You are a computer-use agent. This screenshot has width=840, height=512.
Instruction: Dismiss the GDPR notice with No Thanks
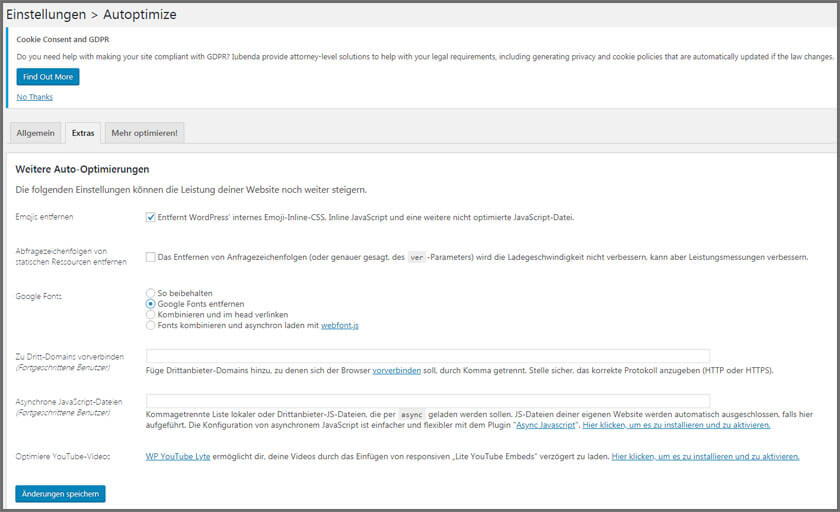coord(35,97)
